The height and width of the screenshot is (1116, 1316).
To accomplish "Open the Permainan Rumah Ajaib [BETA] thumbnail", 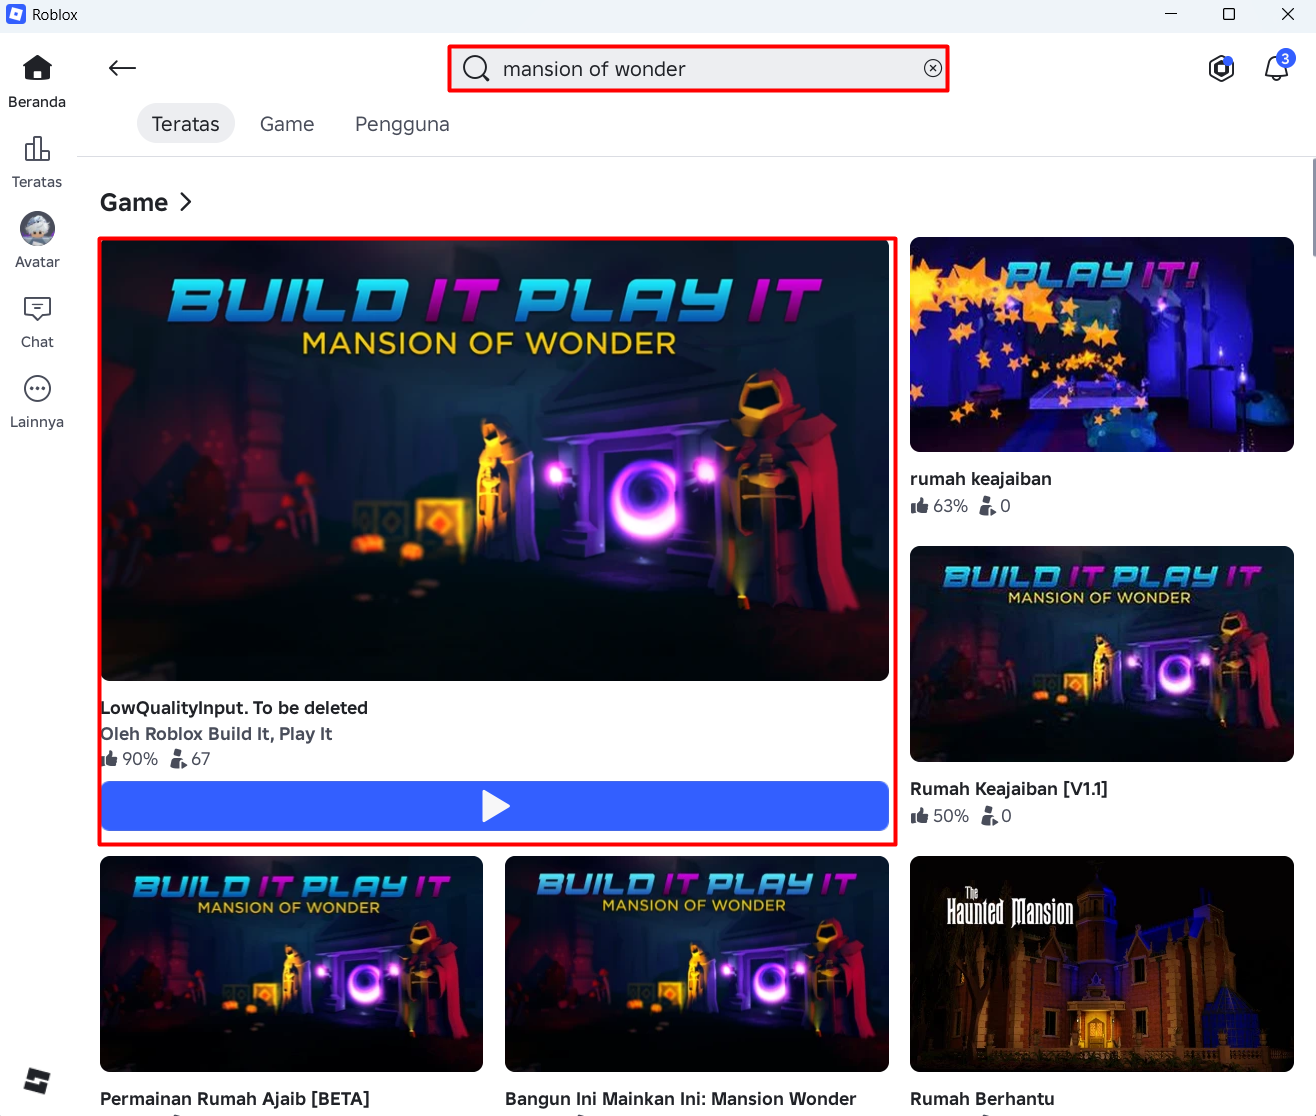I will [x=291, y=964].
